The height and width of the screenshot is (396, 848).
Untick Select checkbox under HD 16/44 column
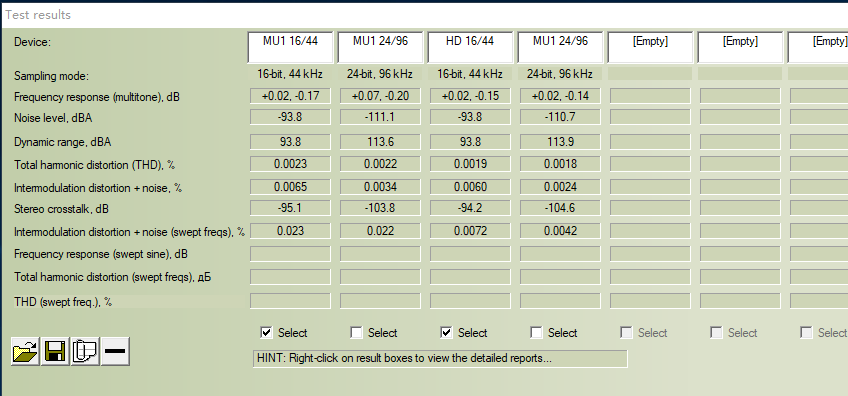coord(446,333)
